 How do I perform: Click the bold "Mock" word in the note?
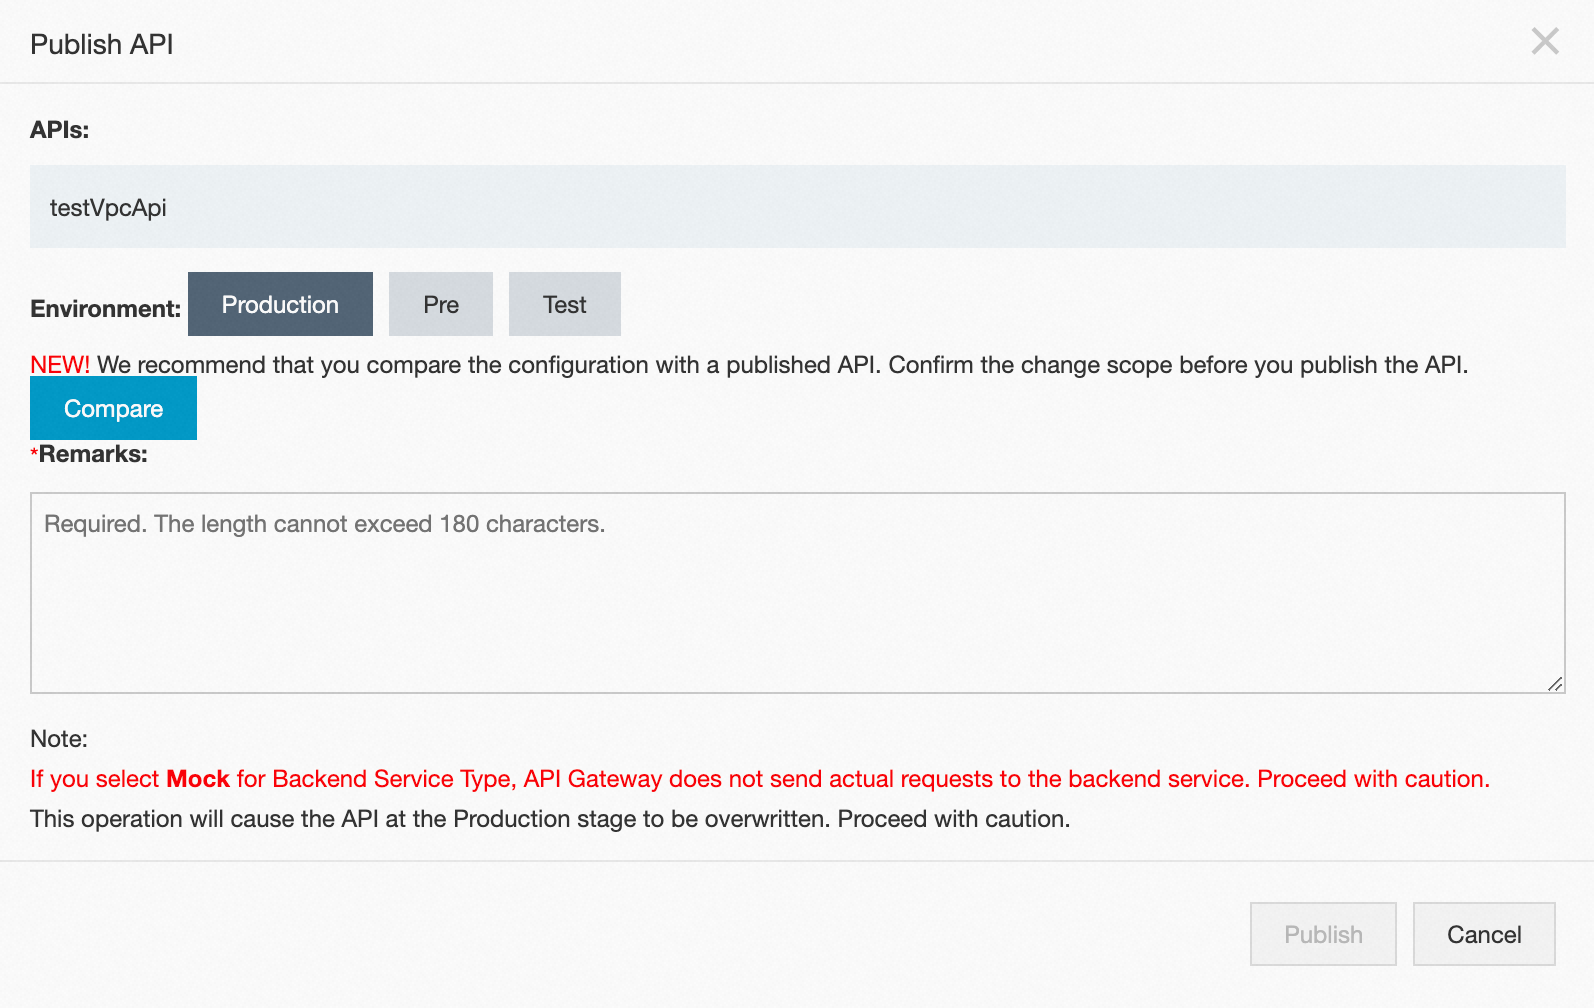point(198,779)
